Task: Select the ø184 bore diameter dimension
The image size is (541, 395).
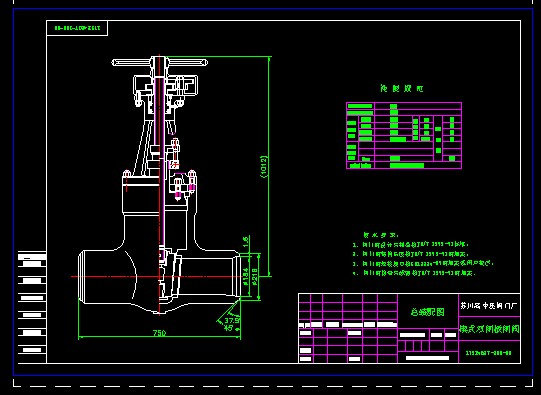Action: point(245,275)
